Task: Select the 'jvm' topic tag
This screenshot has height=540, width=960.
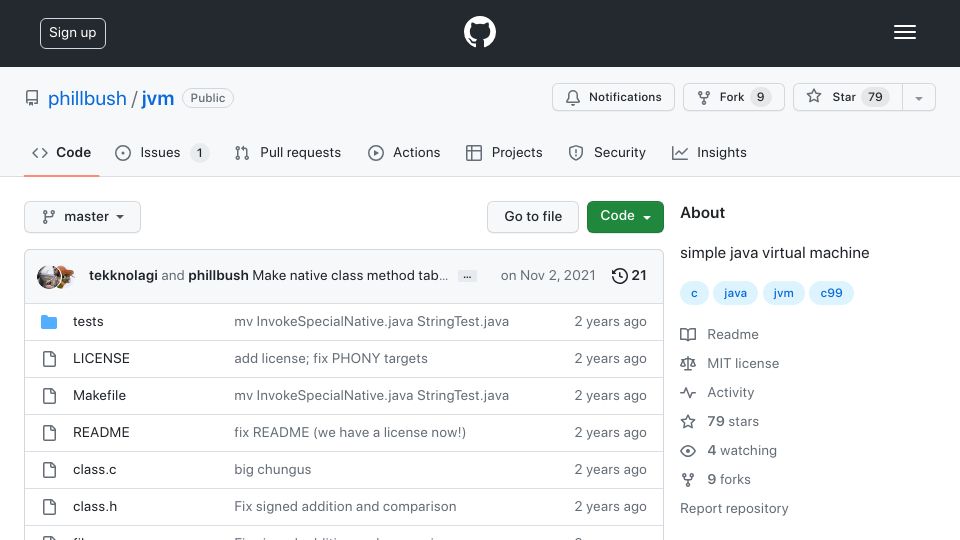Action: coord(783,293)
